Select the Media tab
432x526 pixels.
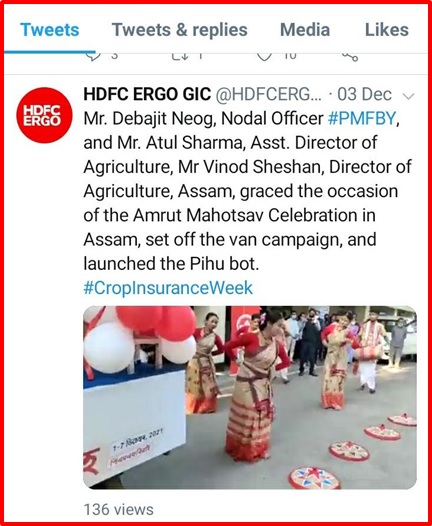305,30
